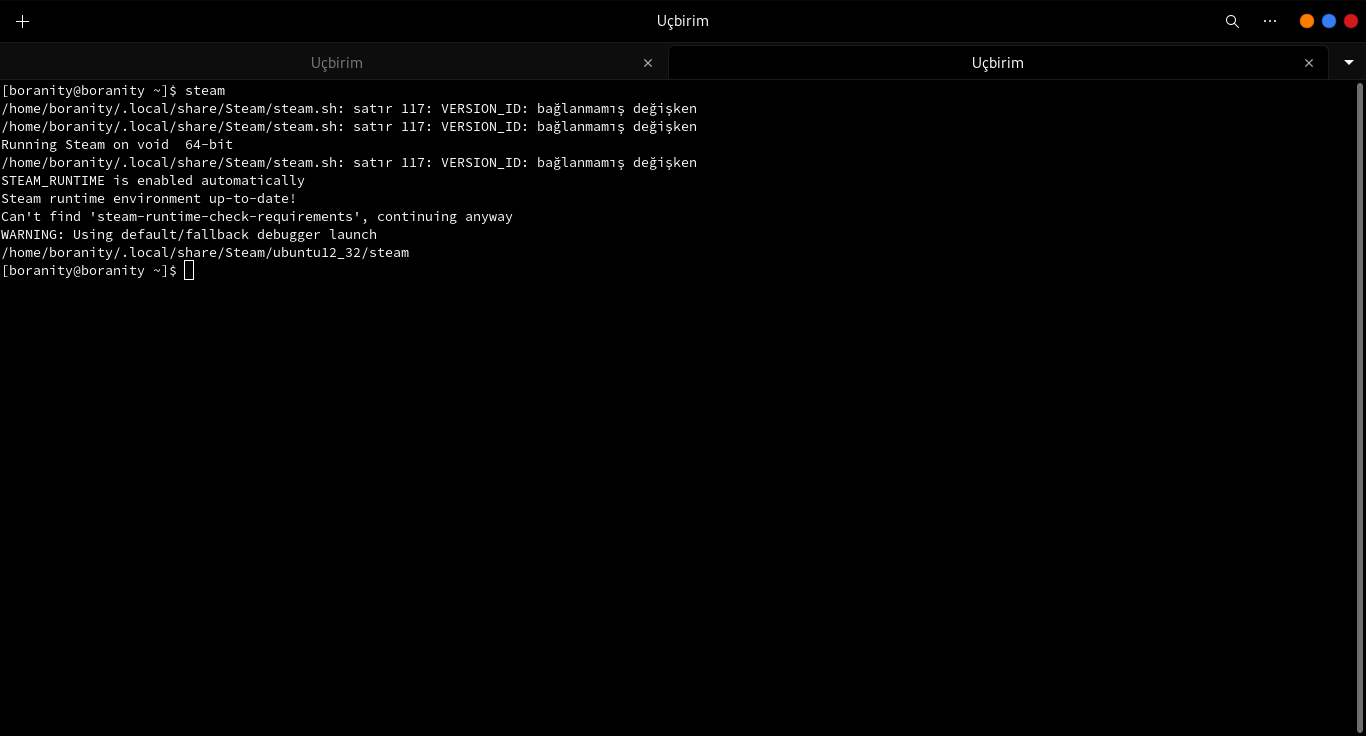Open the three-dots menu in the header bar
Viewport: 1366px width, 736px height.
point(1270,21)
